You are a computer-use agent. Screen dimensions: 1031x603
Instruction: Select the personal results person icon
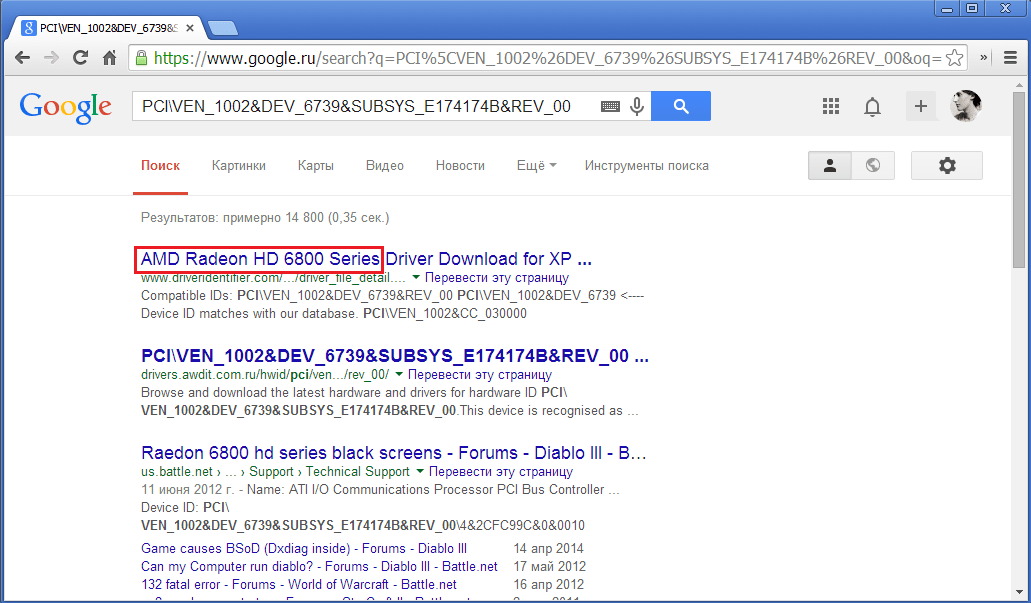(x=830, y=166)
